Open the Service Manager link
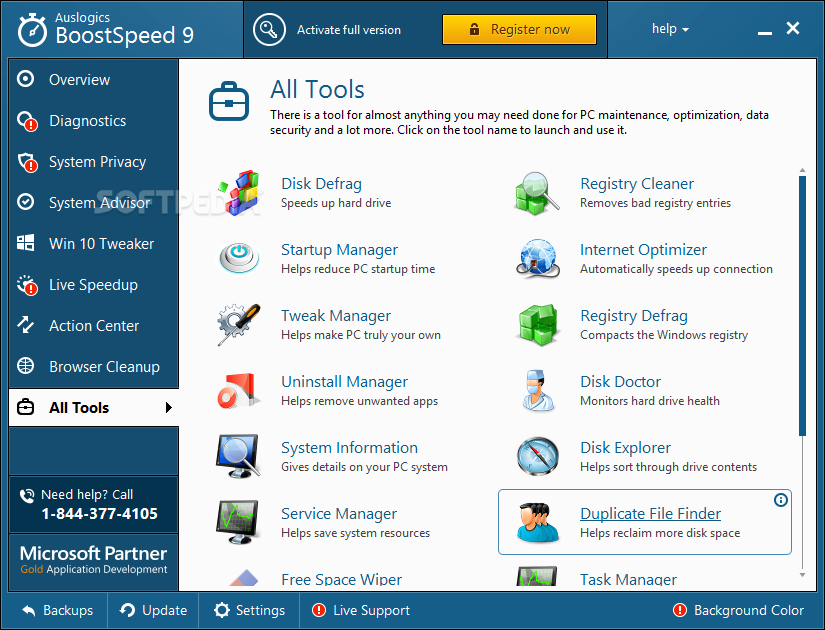Image resolution: width=825 pixels, height=630 pixels. click(x=339, y=514)
